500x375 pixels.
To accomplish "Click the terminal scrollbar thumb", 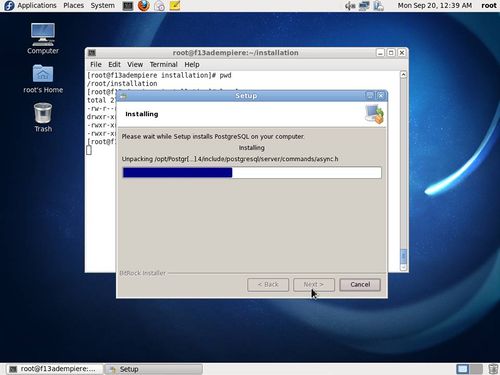I will click(403, 256).
